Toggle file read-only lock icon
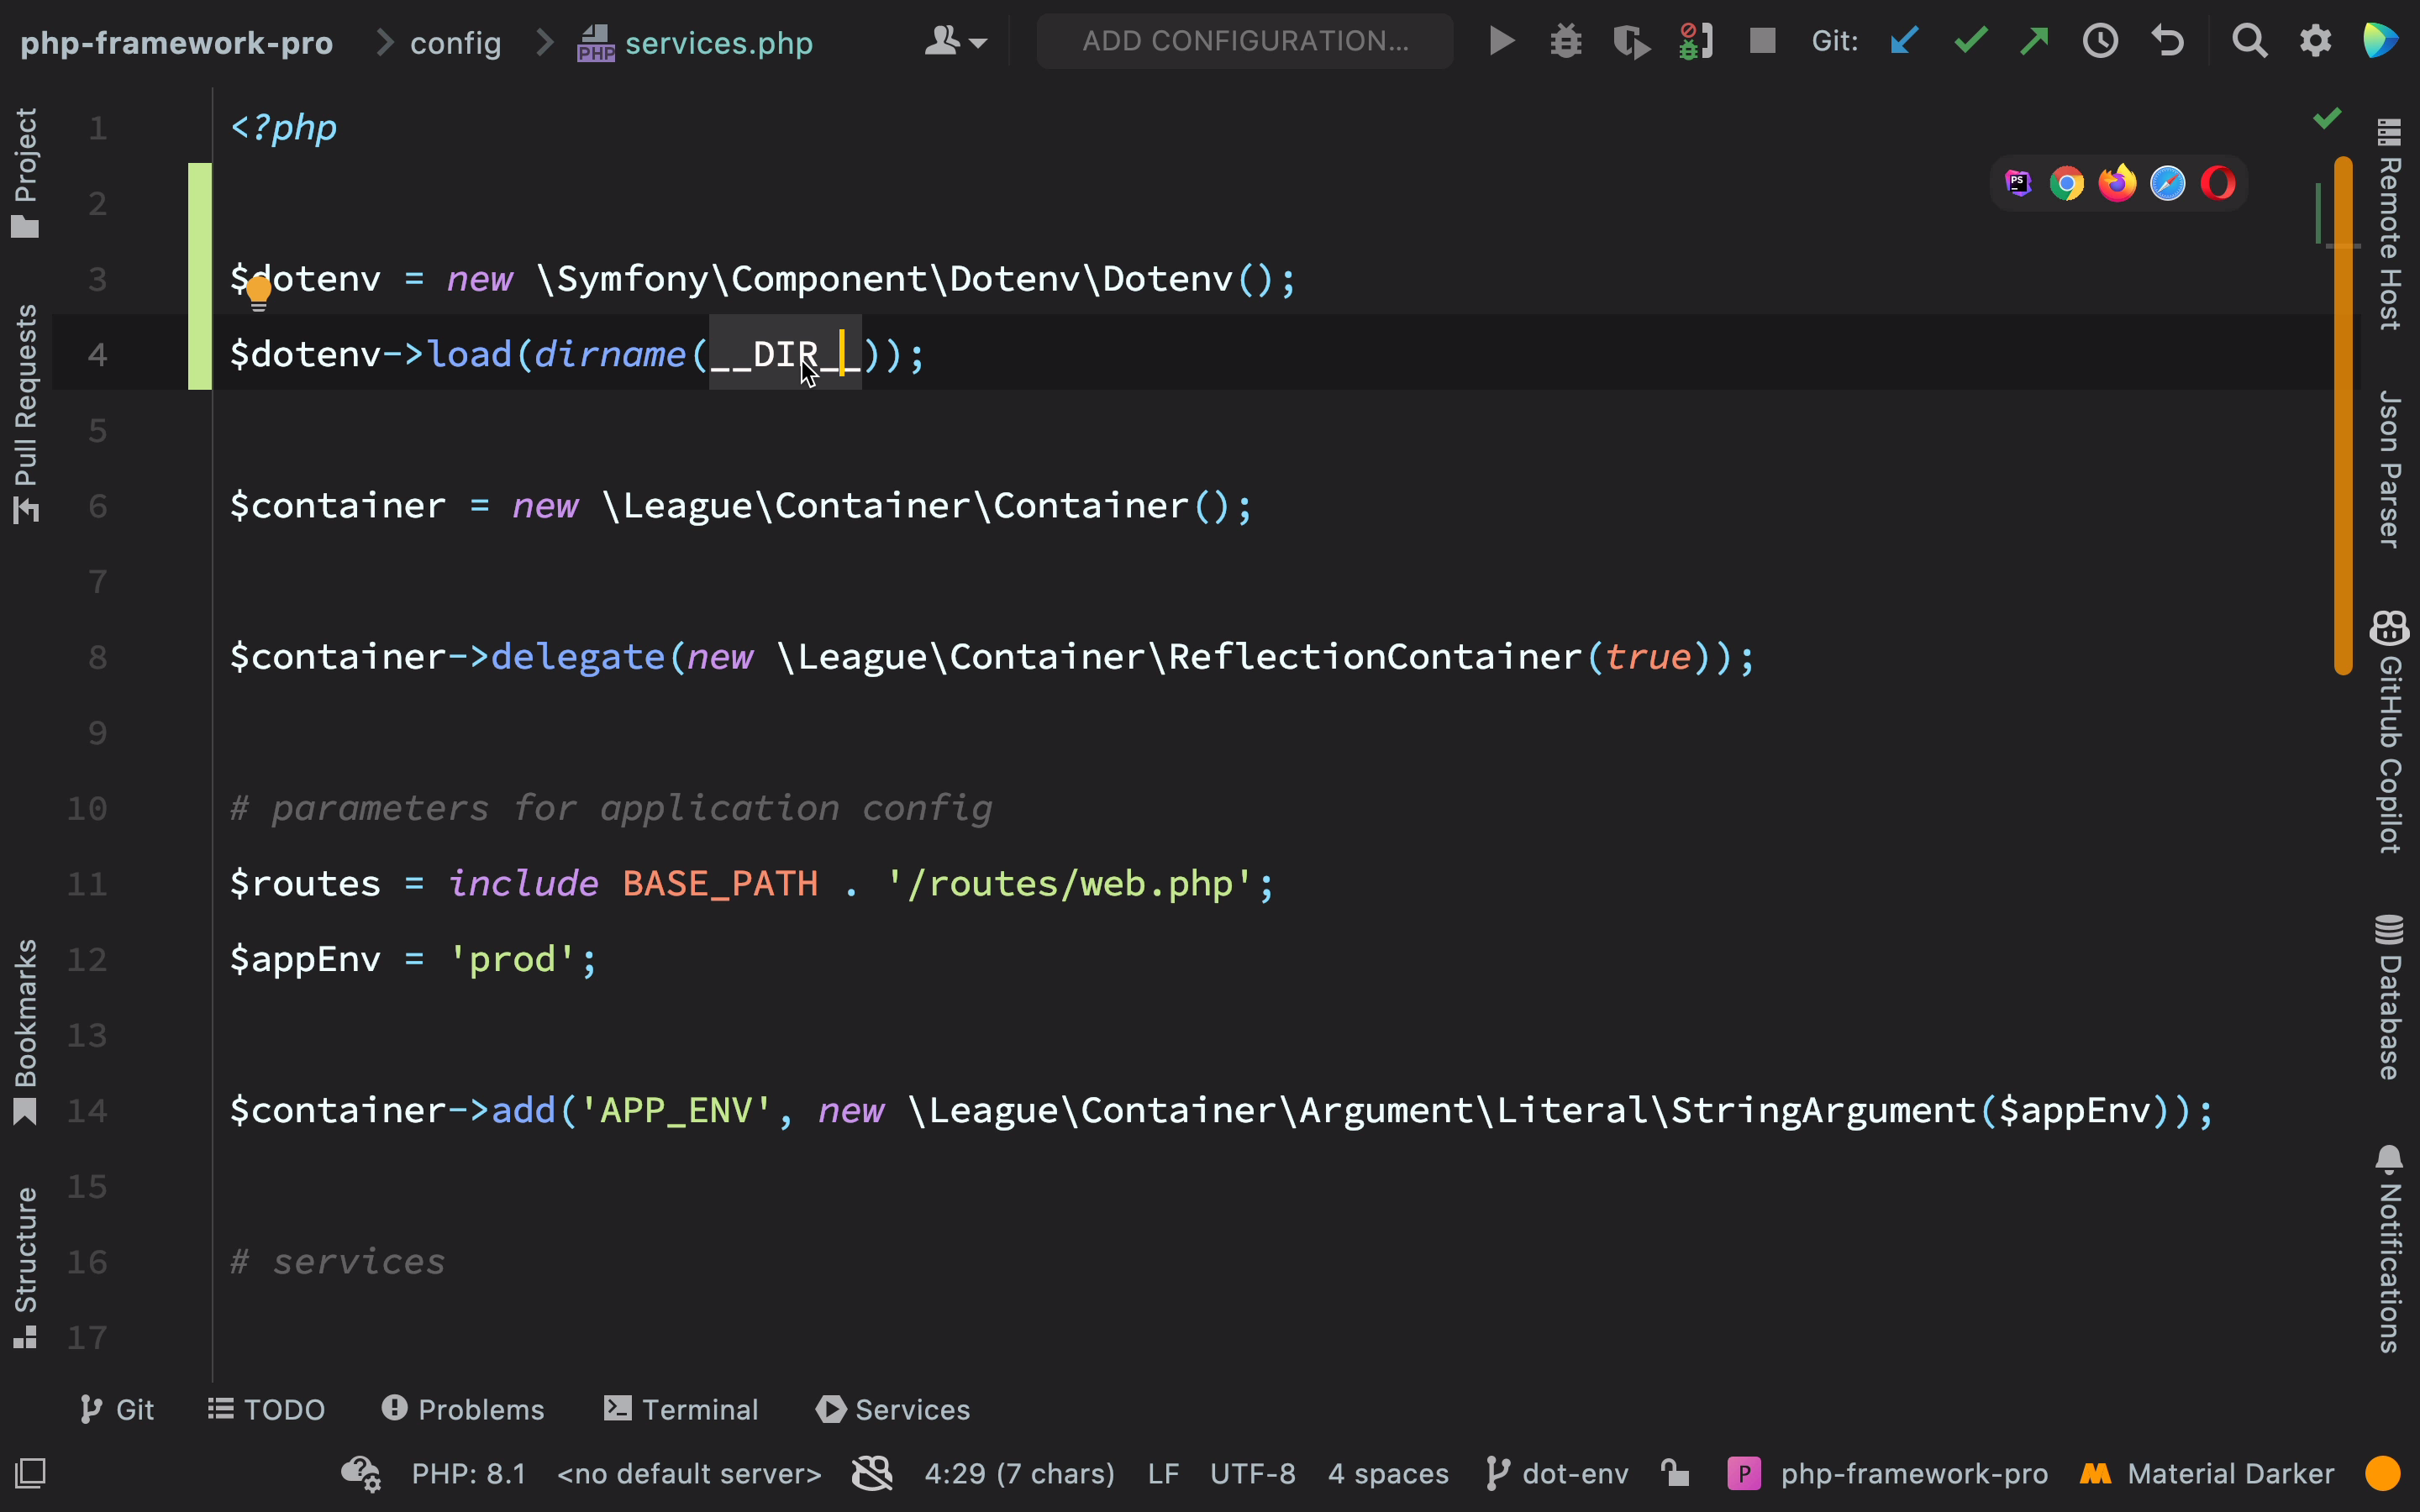This screenshot has width=2420, height=1512. (1675, 1473)
